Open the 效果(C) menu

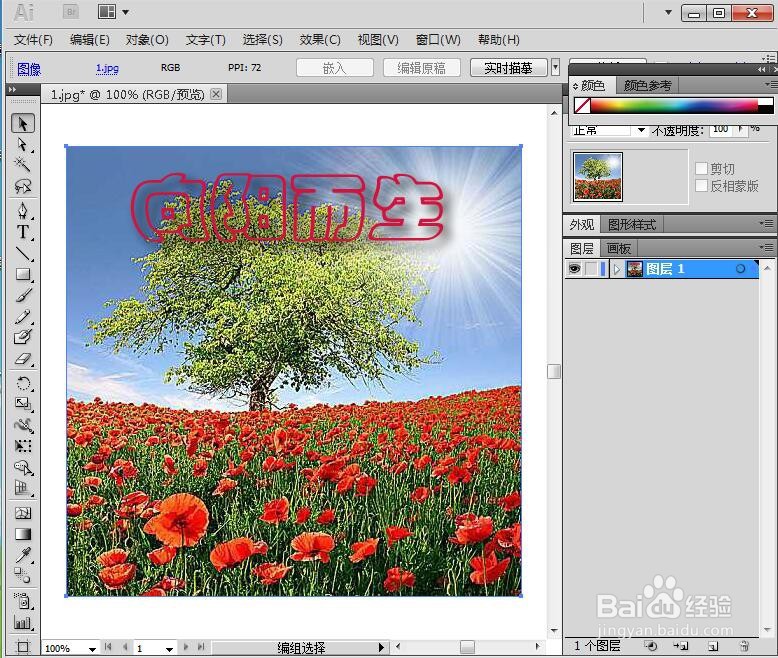pos(320,40)
